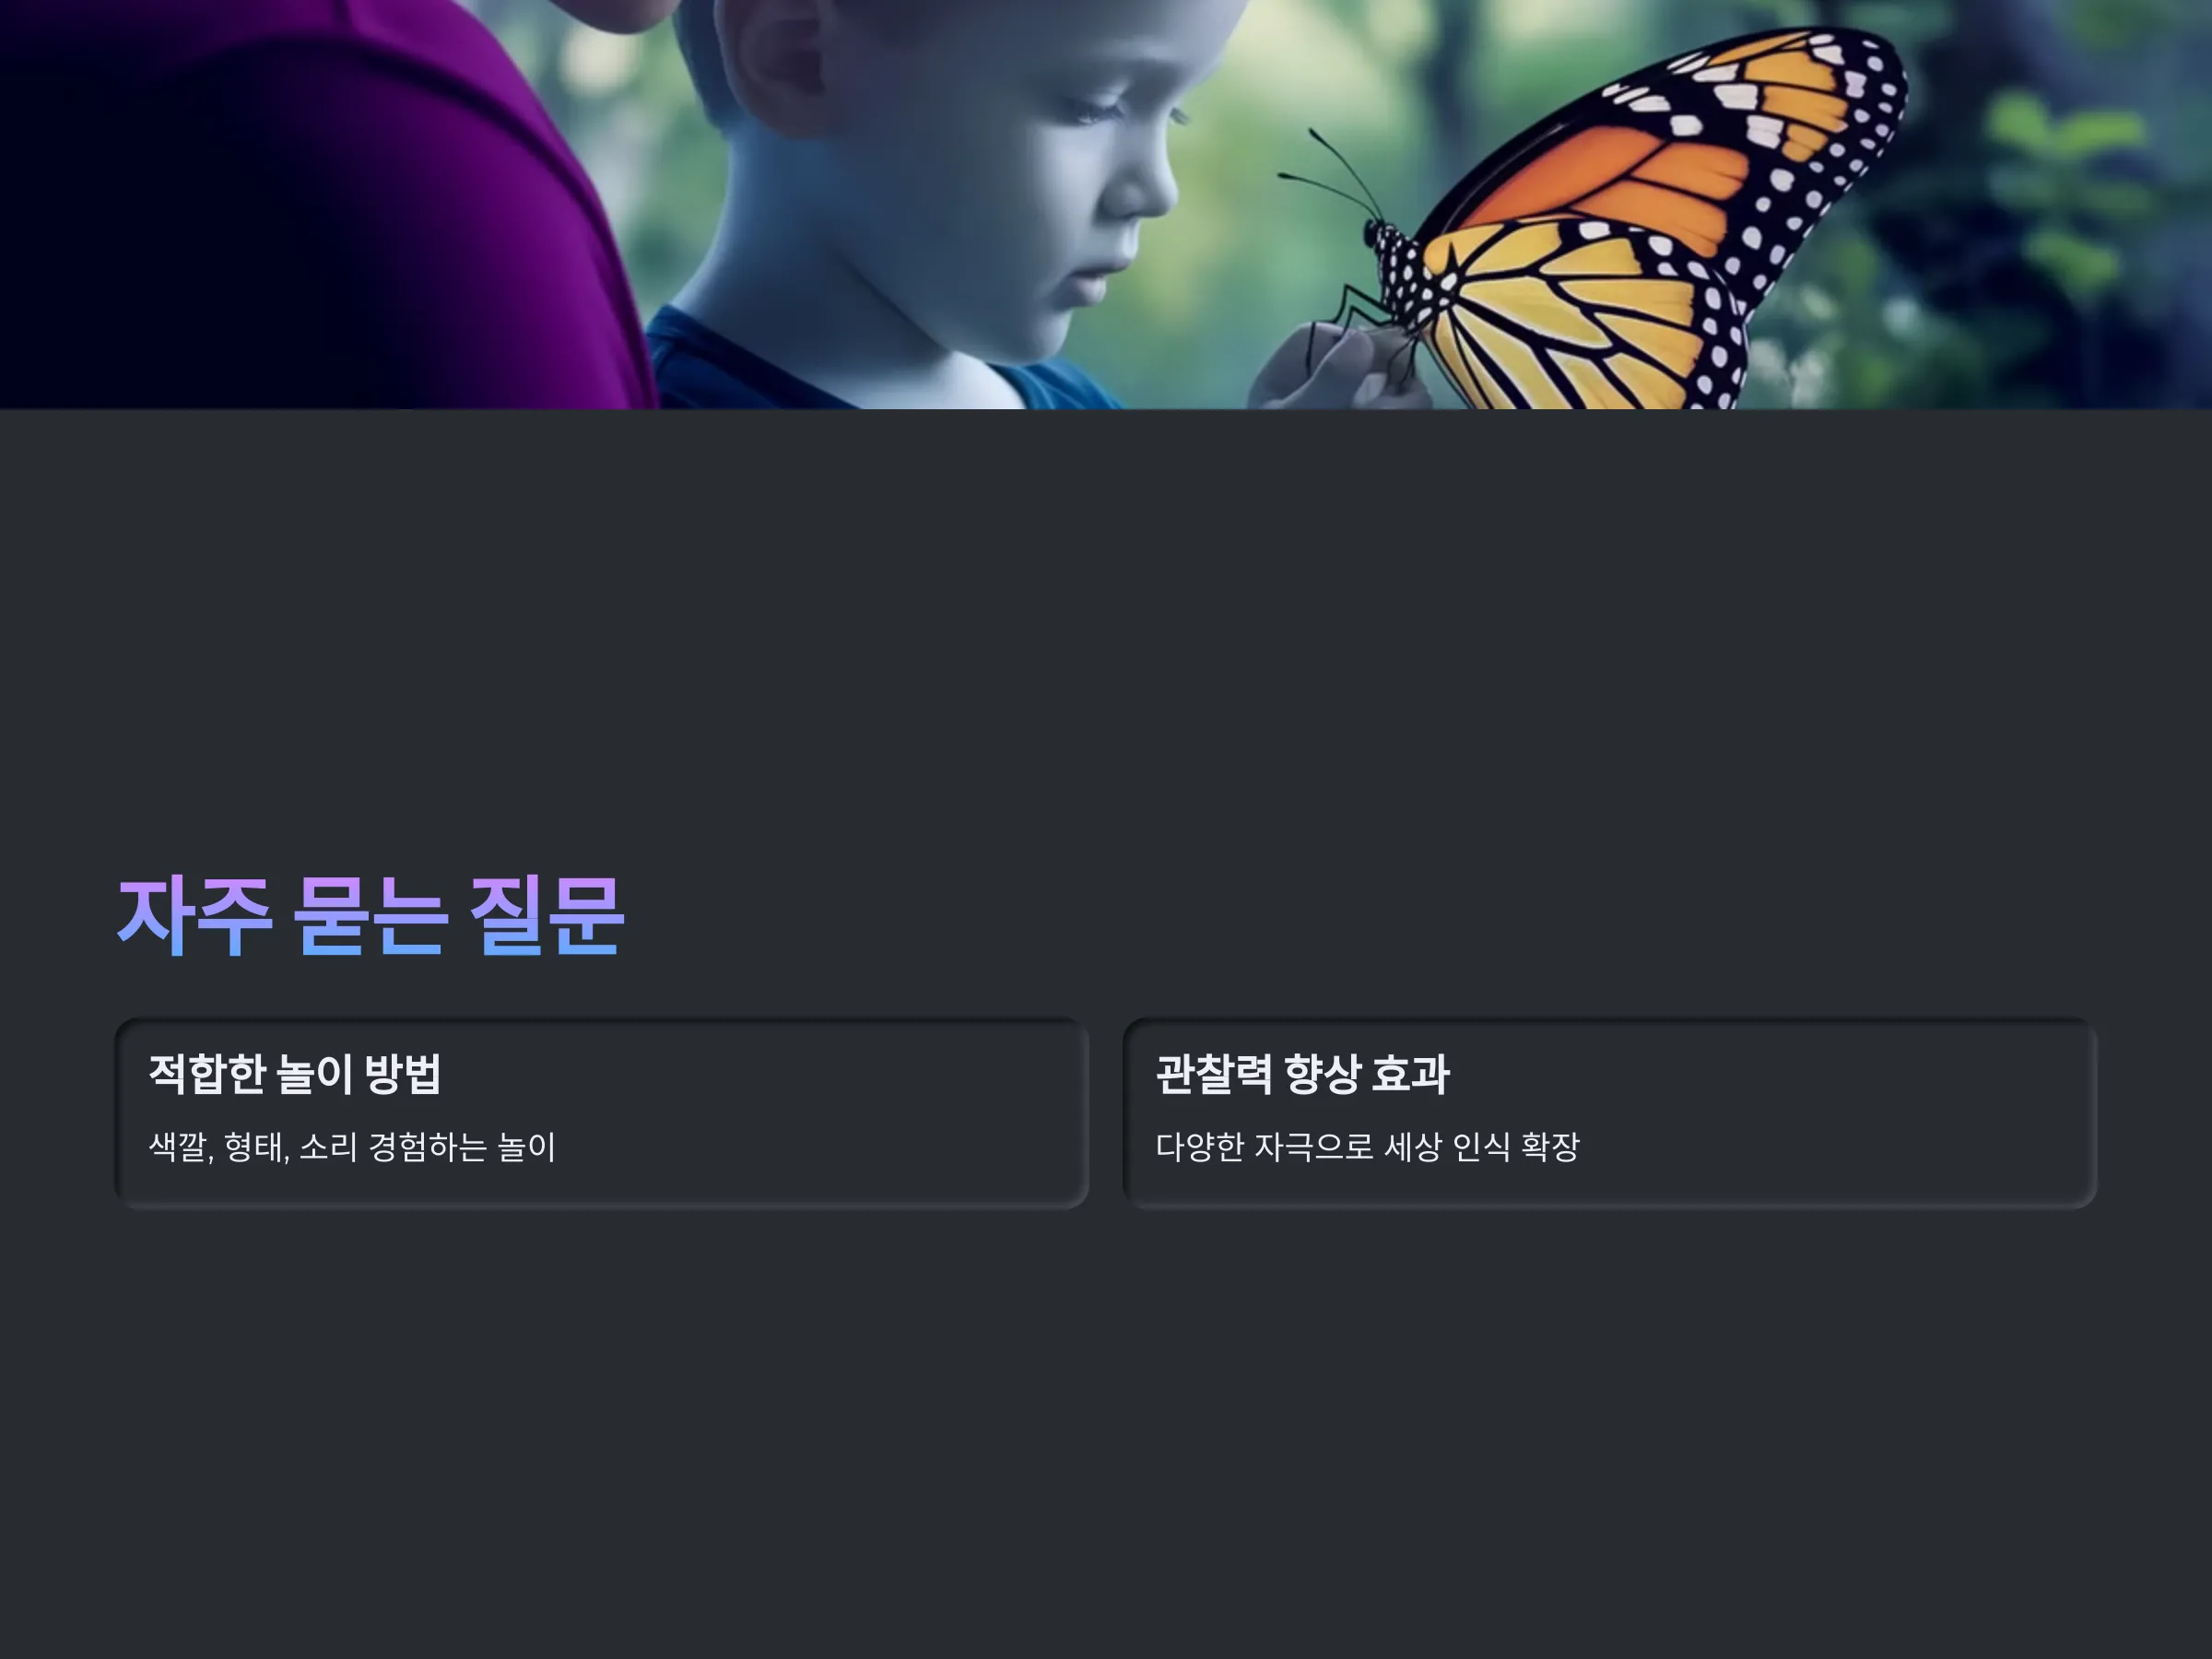
Task: Click the "적합한 놀이 방법" title text
Action: pyautogui.click(x=295, y=1074)
